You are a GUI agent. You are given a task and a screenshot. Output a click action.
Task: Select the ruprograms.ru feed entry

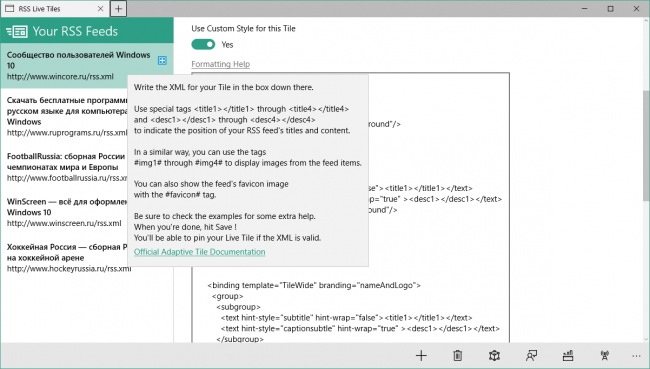64,117
